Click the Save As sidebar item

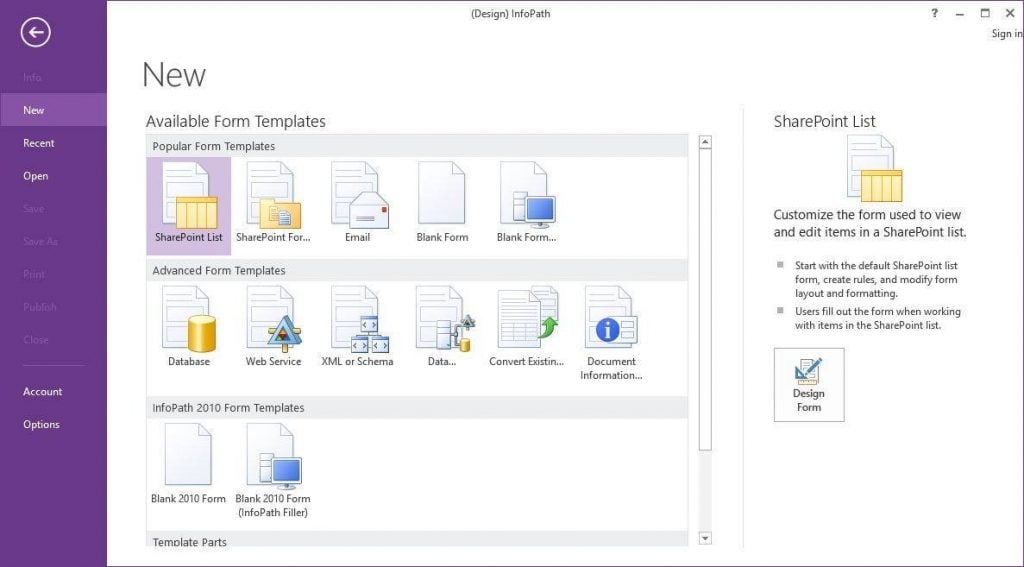coord(53,241)
